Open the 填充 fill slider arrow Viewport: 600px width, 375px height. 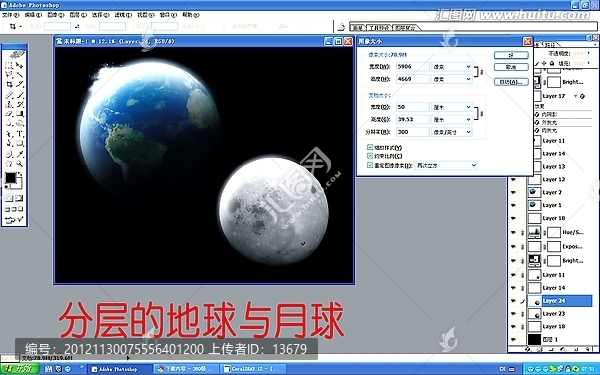[x=589, y=63]
